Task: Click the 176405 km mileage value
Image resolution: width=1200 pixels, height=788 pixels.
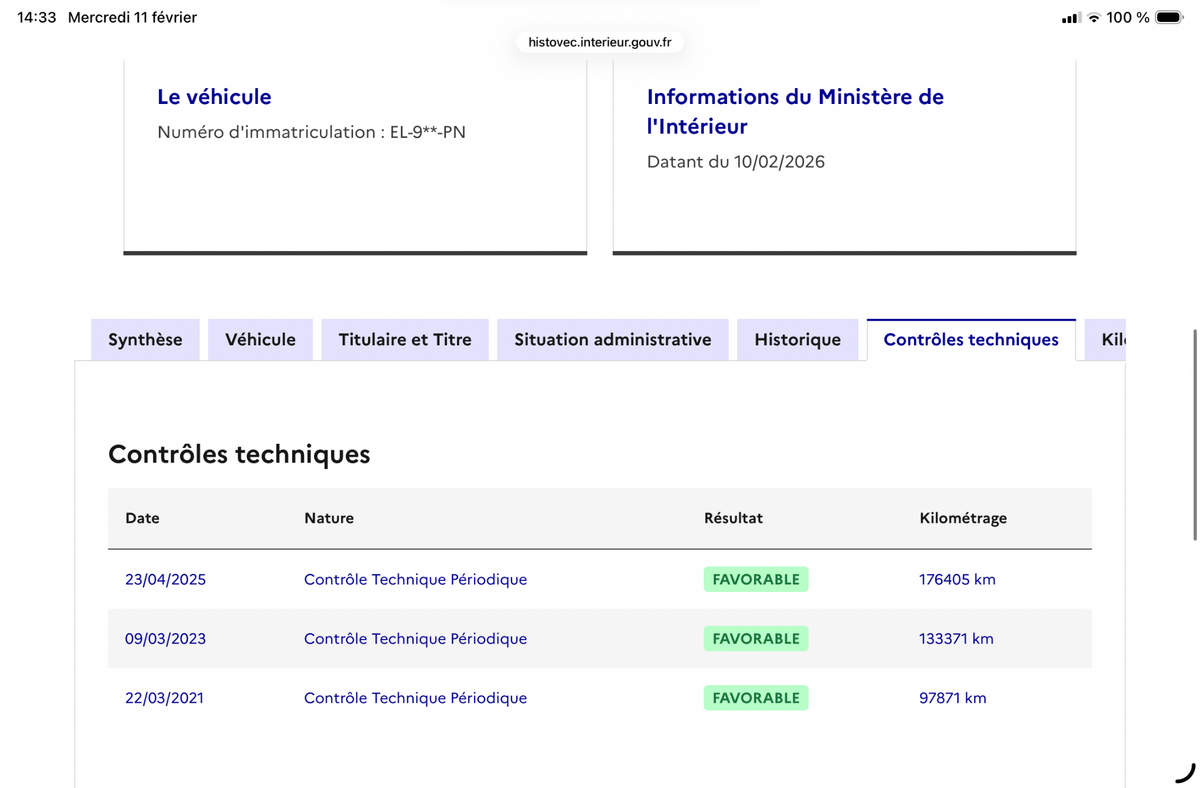Action: click(957, 579)
